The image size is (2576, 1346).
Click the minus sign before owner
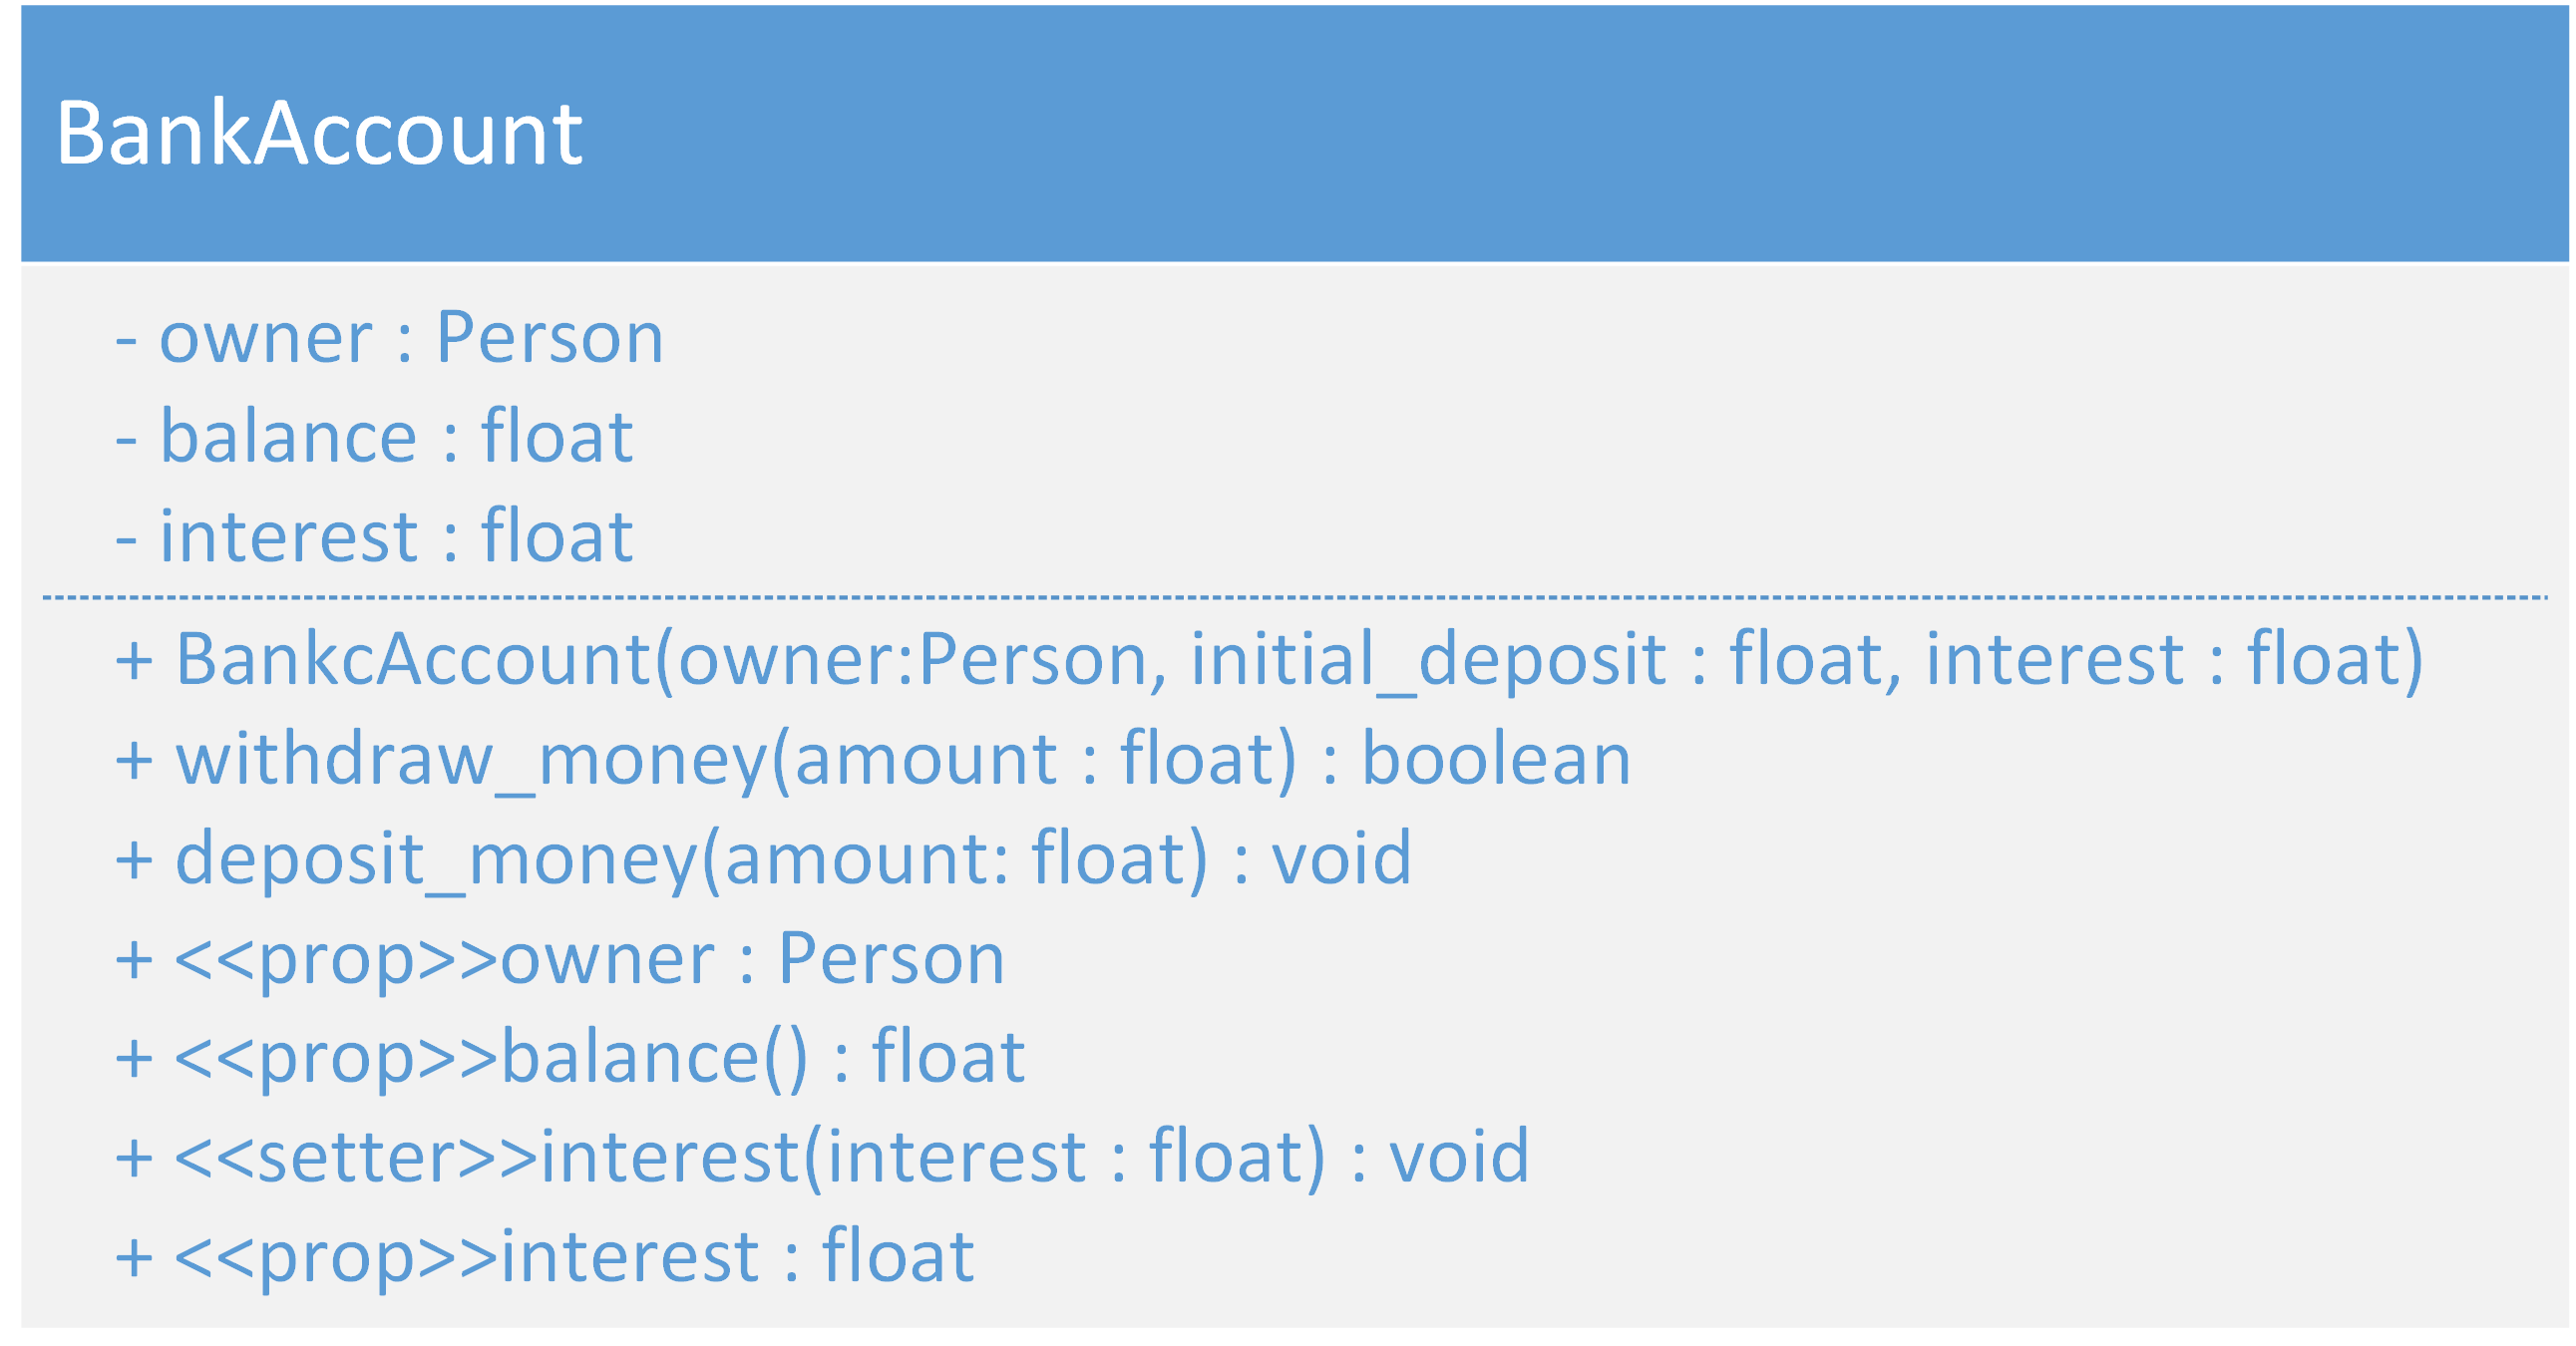pos(126,340)
